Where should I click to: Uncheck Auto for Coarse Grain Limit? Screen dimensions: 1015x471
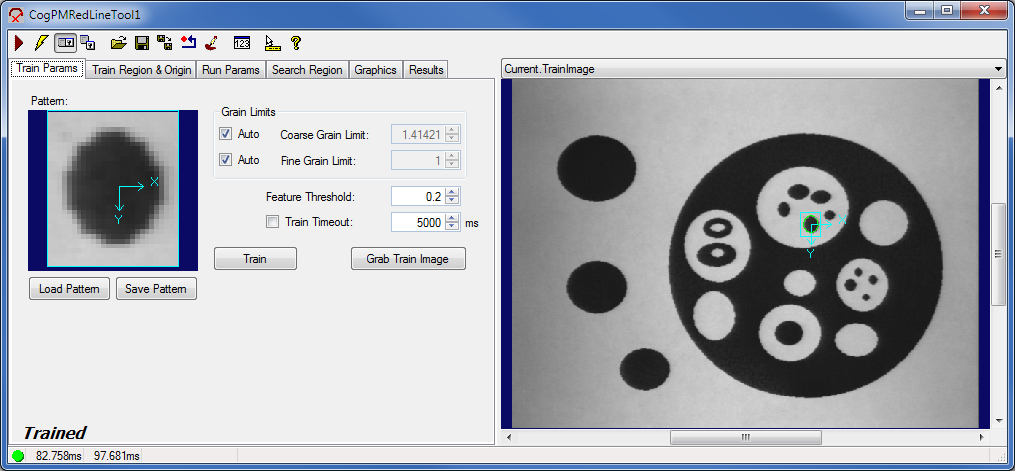226,134
